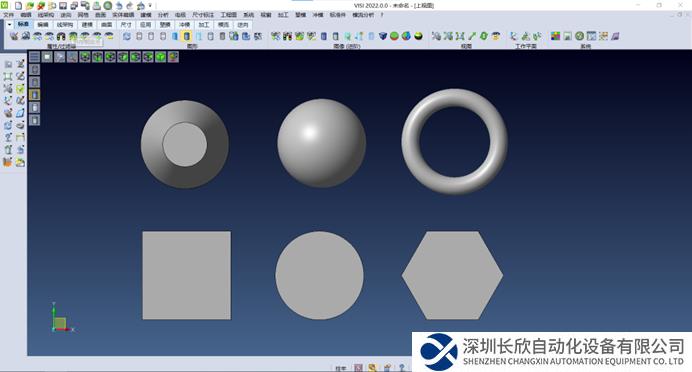Click the dark blue cube icon in the ribbon

pyautogui.click(x=383, y=36)
